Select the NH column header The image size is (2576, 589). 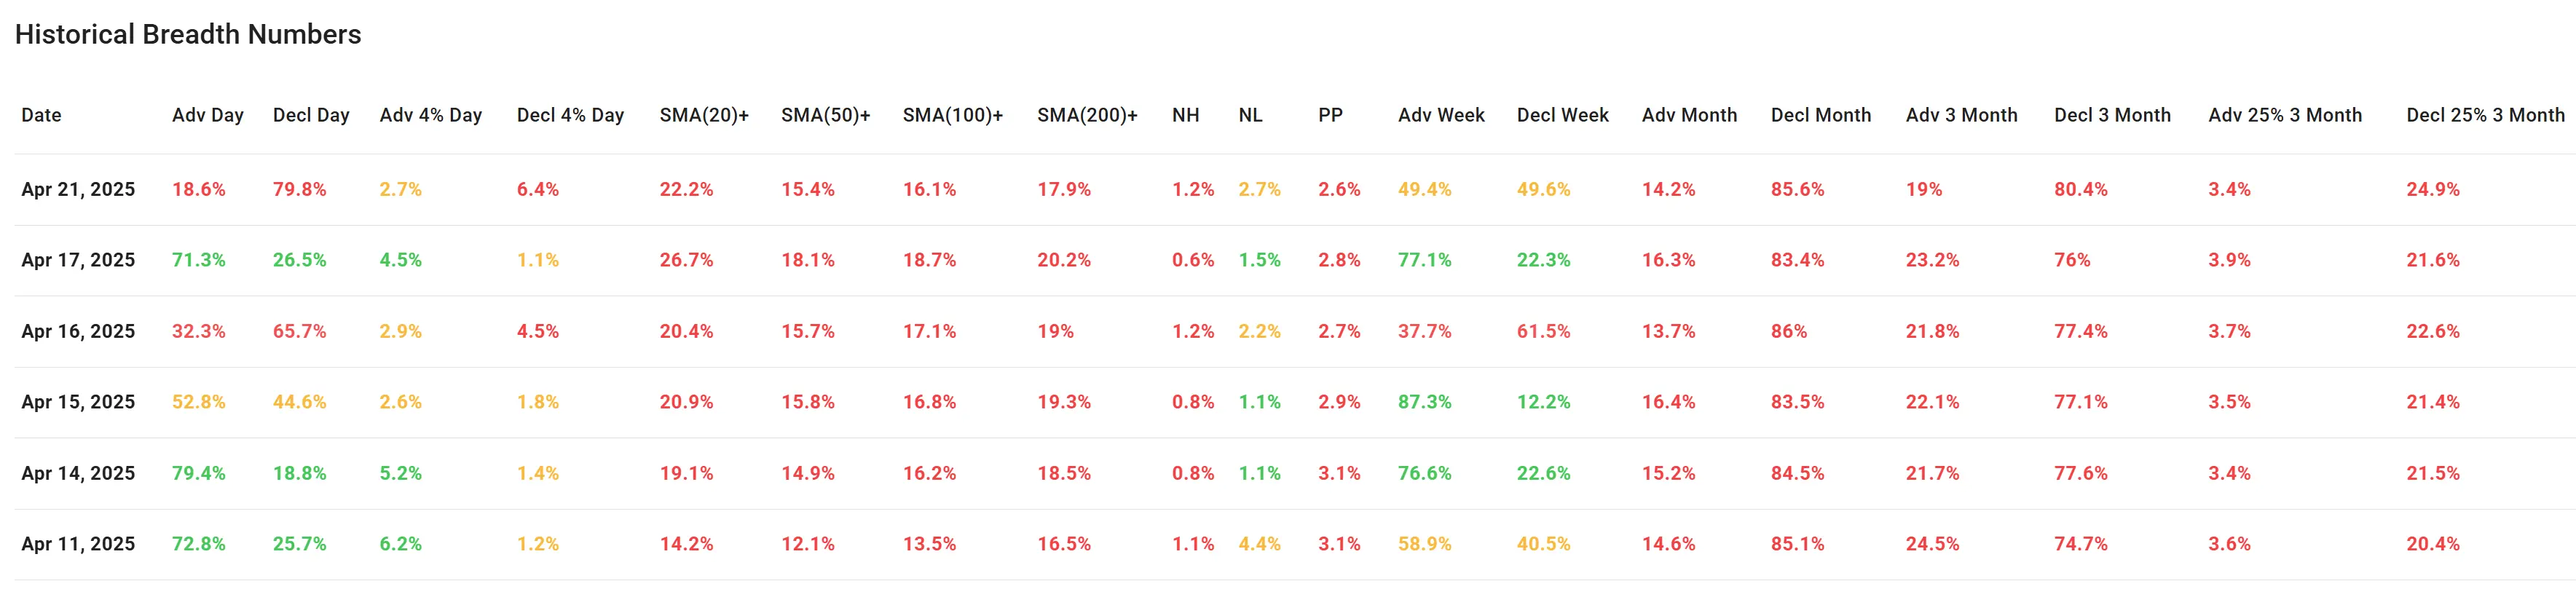pos(1185,115)
